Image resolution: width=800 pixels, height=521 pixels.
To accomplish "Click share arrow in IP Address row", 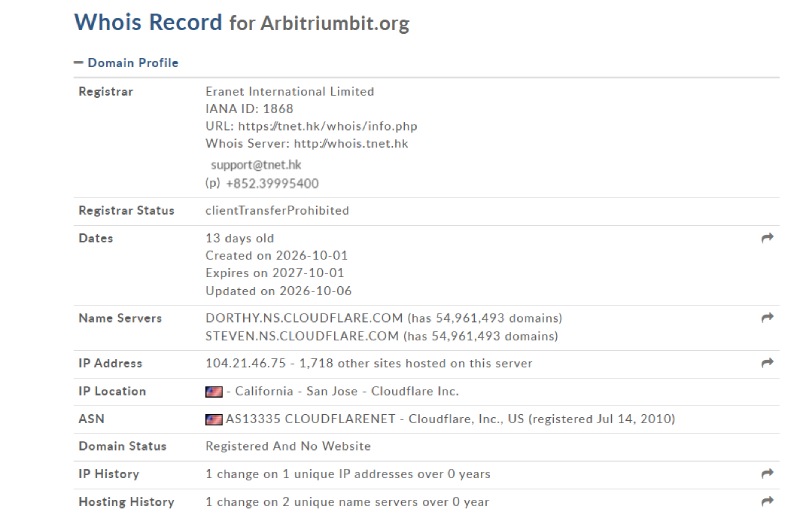I will [767, 363].
